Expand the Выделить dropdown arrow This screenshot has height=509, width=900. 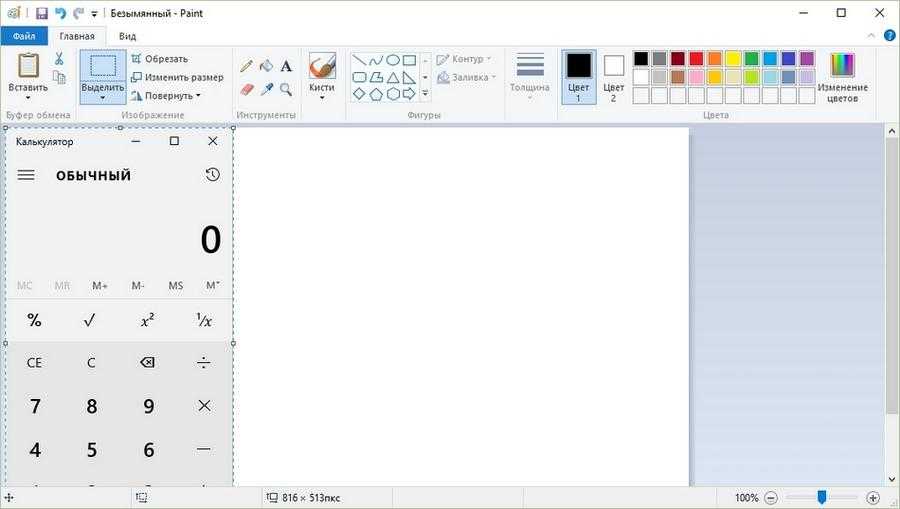[x=103, y=98]
